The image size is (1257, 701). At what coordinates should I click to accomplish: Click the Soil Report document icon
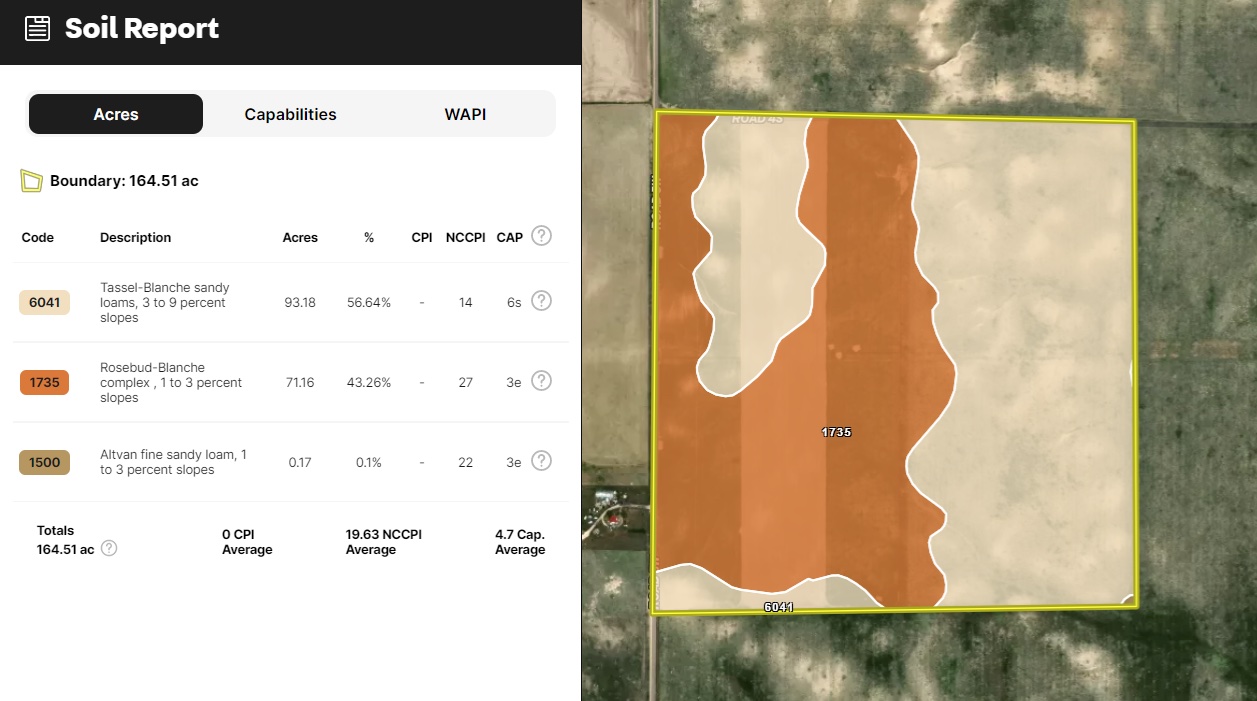point(37,28)
